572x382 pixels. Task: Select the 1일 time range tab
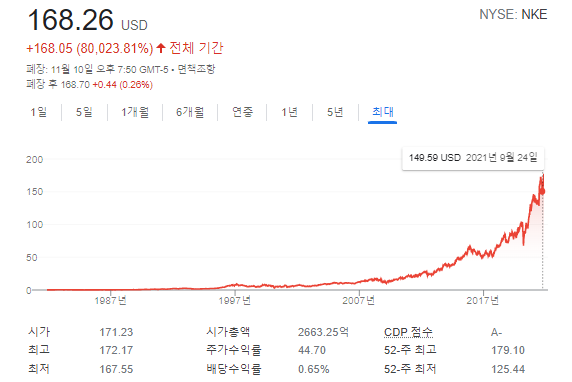[x=39, y=112]
